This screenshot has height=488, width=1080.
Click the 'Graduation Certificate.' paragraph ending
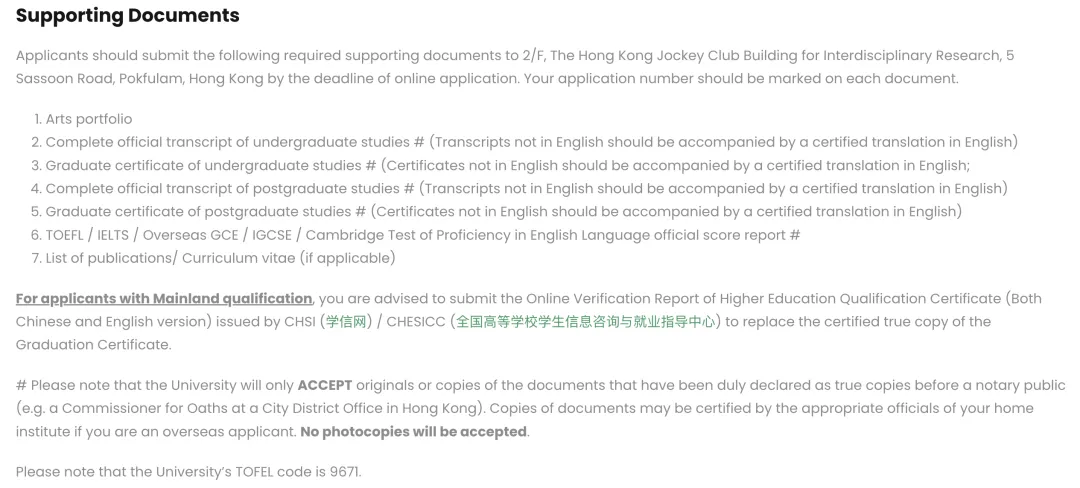(x=94, y=345)
